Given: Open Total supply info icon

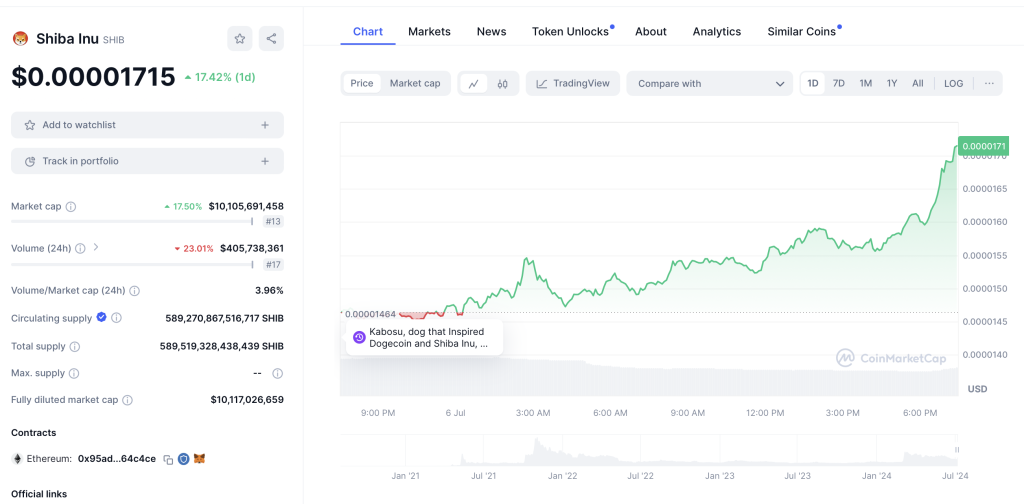Looking at the screenshot, I should (75, 346).
